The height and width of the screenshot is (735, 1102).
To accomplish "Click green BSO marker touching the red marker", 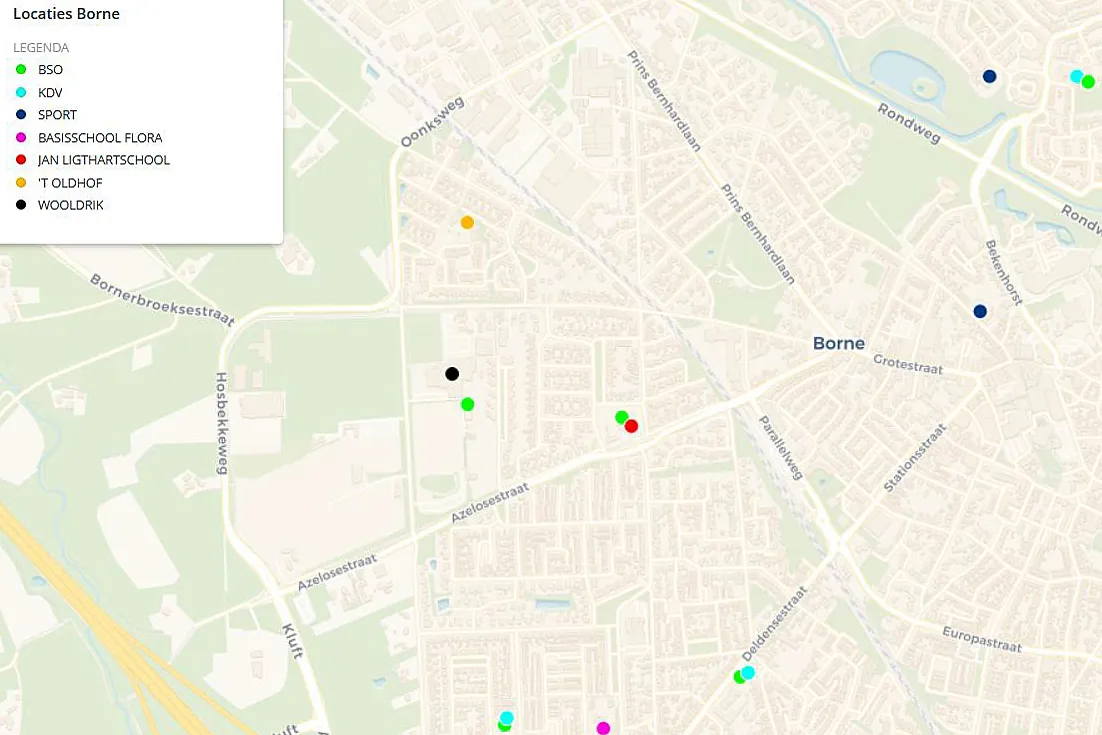I will tap(621, 417).
